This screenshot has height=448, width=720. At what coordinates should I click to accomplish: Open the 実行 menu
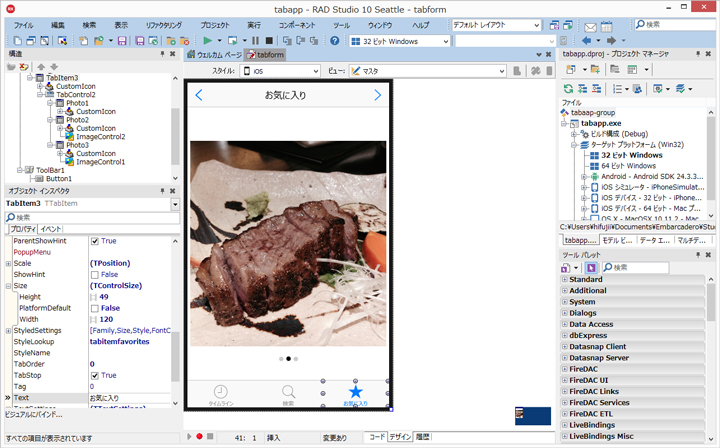(253, 25)
